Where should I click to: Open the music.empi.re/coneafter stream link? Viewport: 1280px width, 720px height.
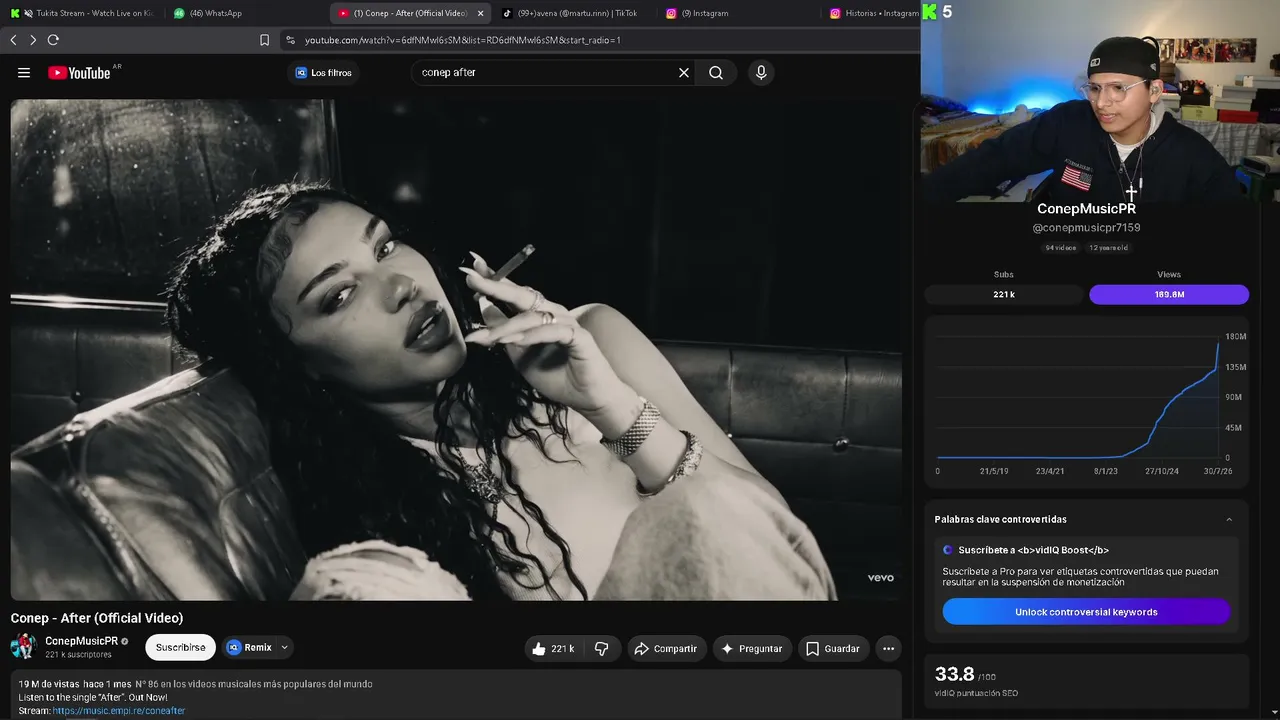119,711
